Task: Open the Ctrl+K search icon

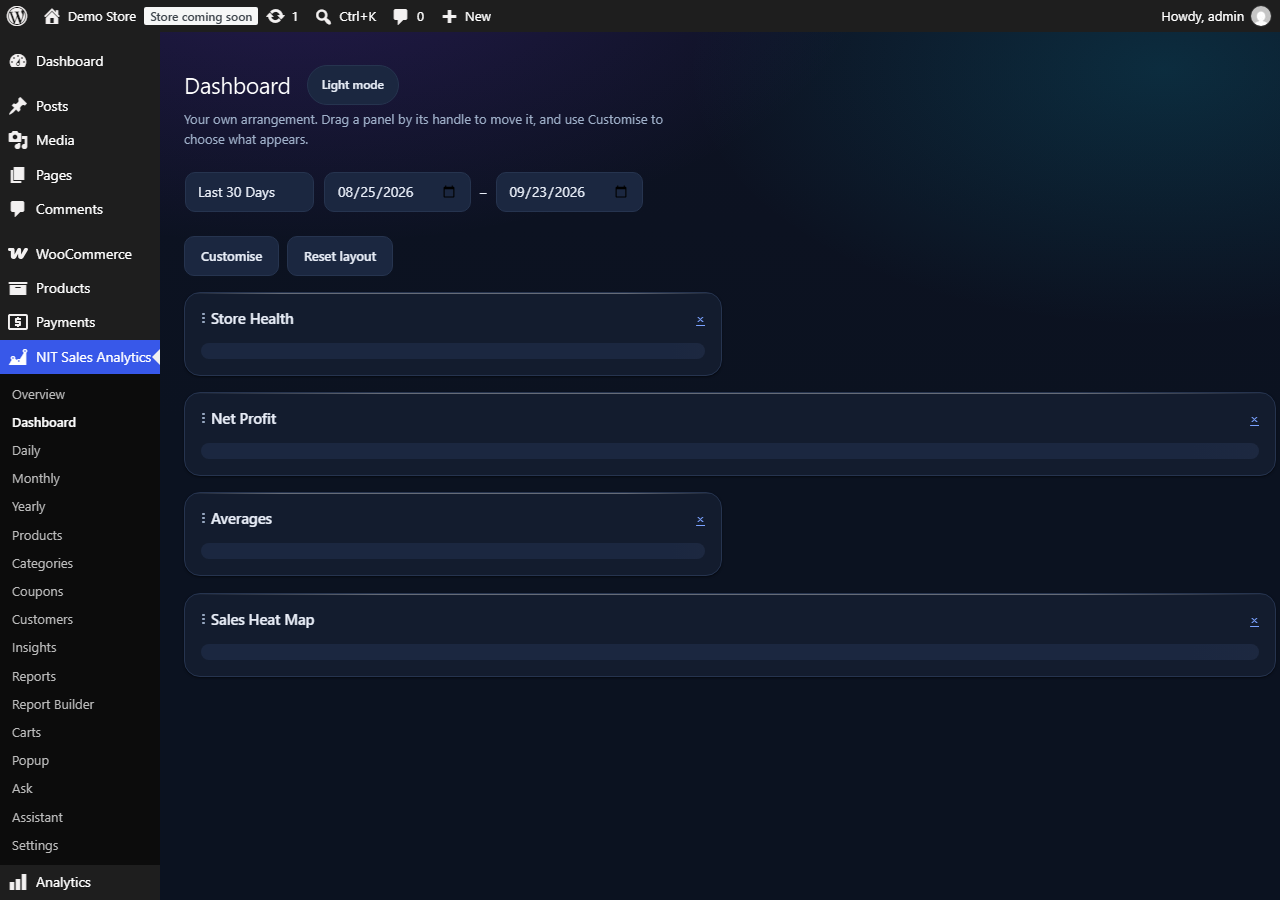Action: coord(323,16)
